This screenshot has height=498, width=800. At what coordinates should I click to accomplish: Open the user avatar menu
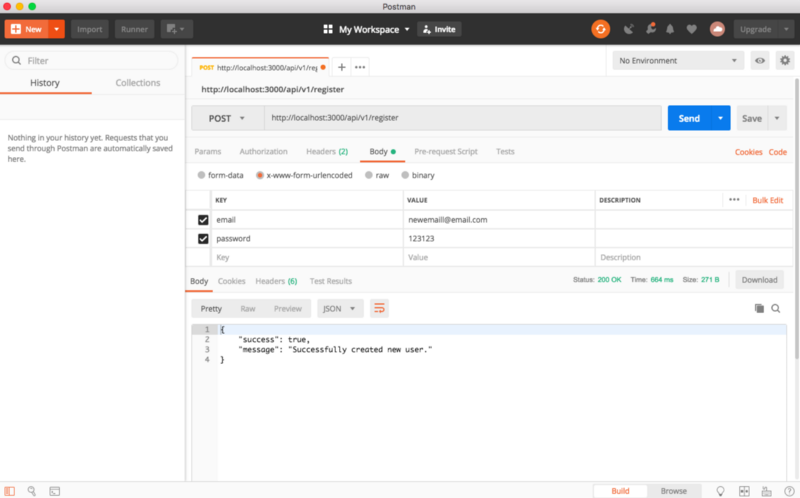pyautogui.click(x=717, y=29)
